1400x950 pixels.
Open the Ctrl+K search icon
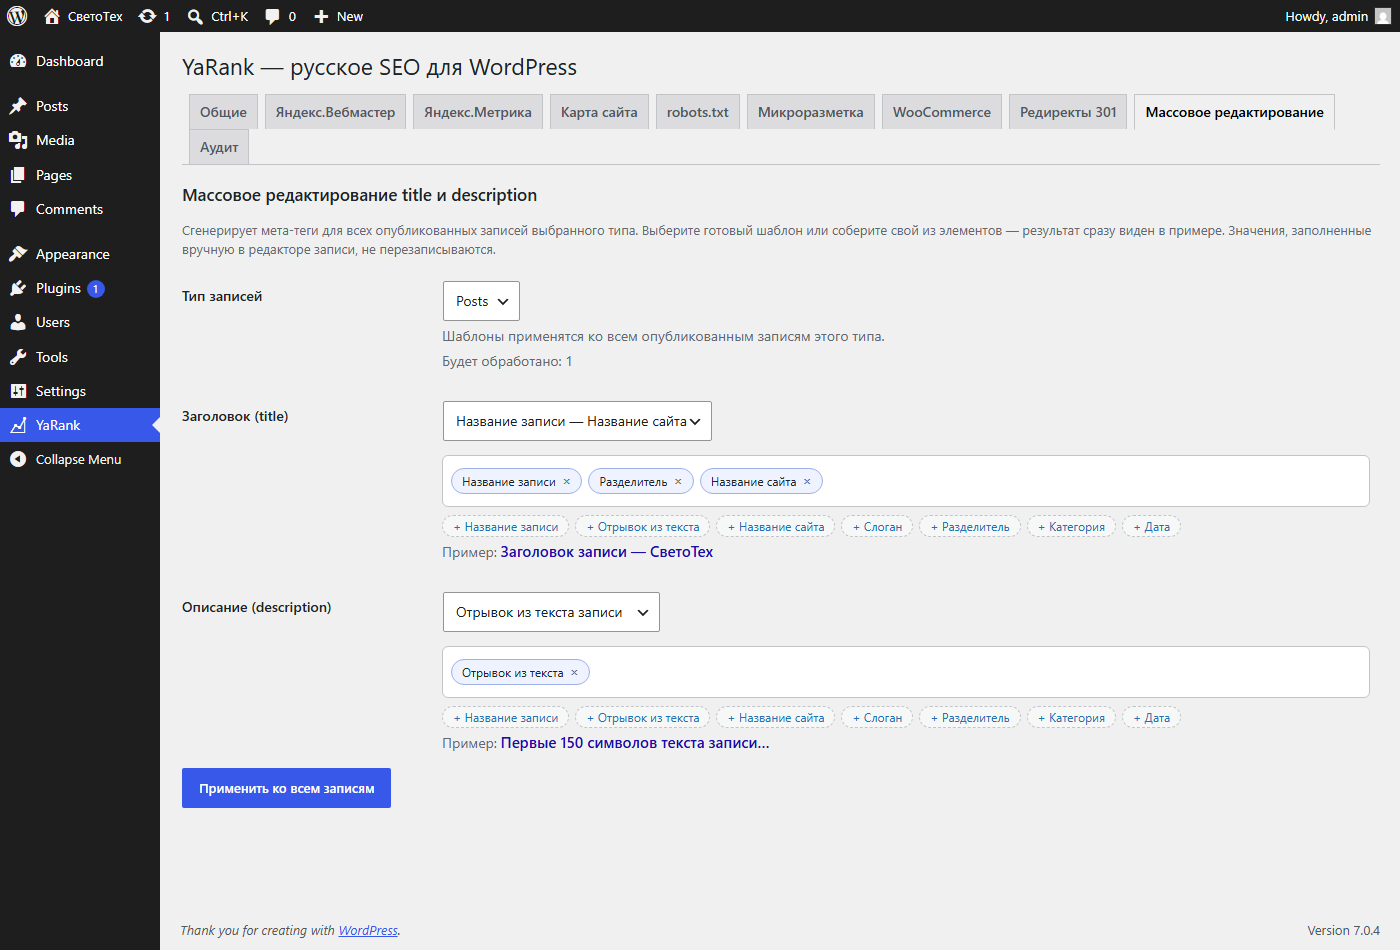coord(196,16)
